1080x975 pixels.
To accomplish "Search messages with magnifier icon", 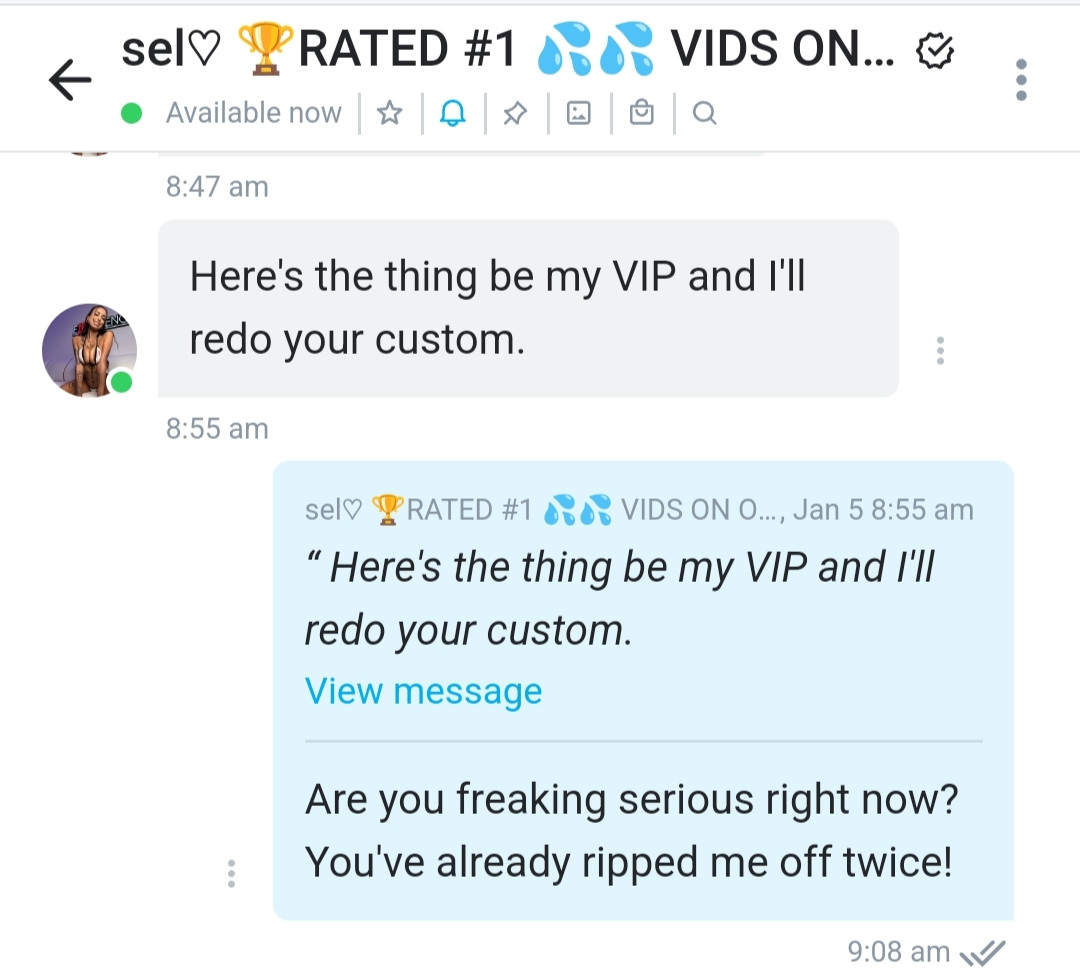I will [x=704, y=112].
